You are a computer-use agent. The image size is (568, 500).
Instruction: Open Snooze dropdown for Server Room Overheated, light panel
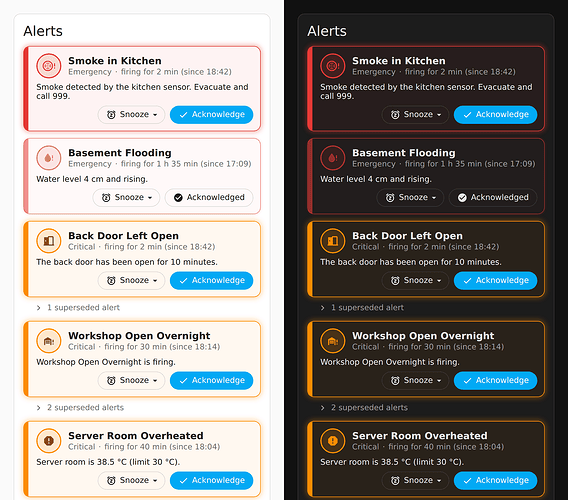(x=131, y=480)
